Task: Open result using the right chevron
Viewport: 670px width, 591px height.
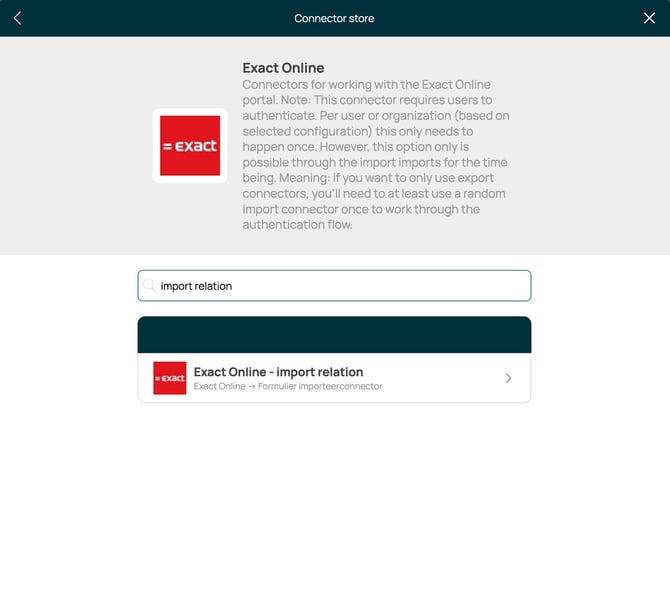Action: coord(508,378)
